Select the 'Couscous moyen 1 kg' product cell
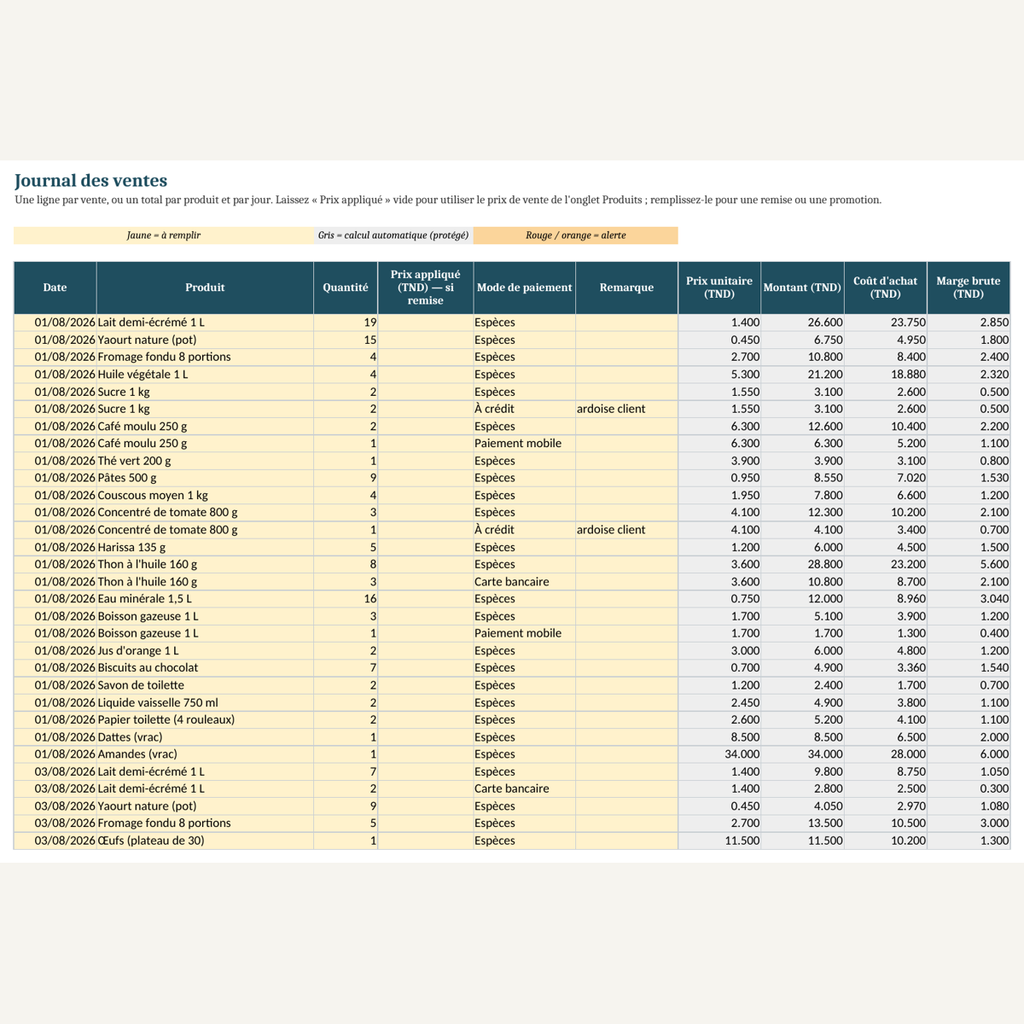Viewport: 1024px width, 1024px height. (204, 495)
